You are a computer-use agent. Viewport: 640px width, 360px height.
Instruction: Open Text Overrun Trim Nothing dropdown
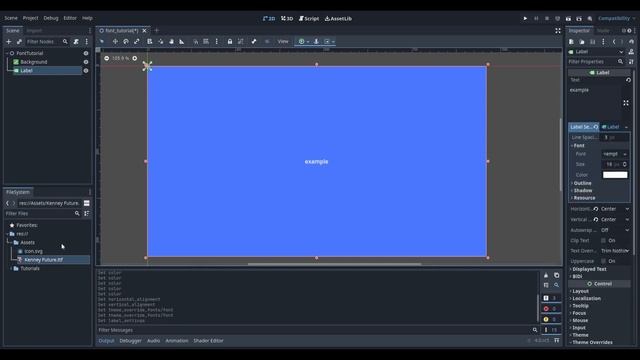615,251
